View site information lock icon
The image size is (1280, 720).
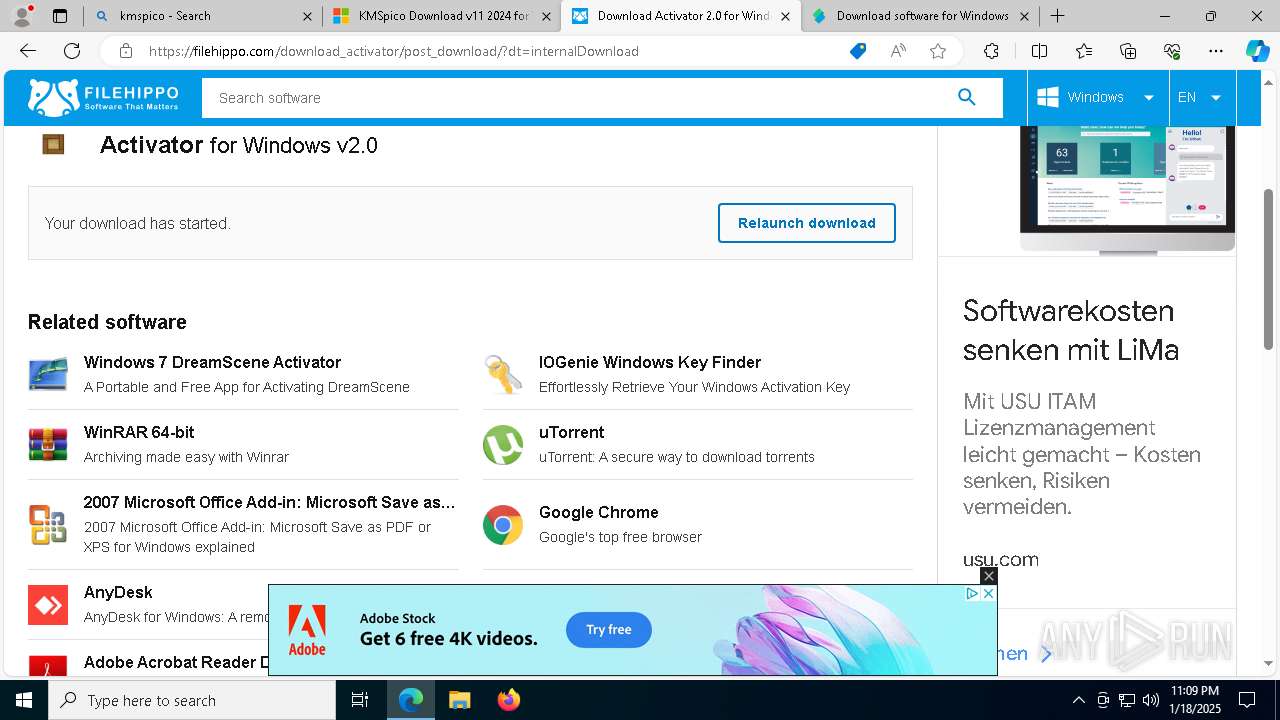click(125, 51)
